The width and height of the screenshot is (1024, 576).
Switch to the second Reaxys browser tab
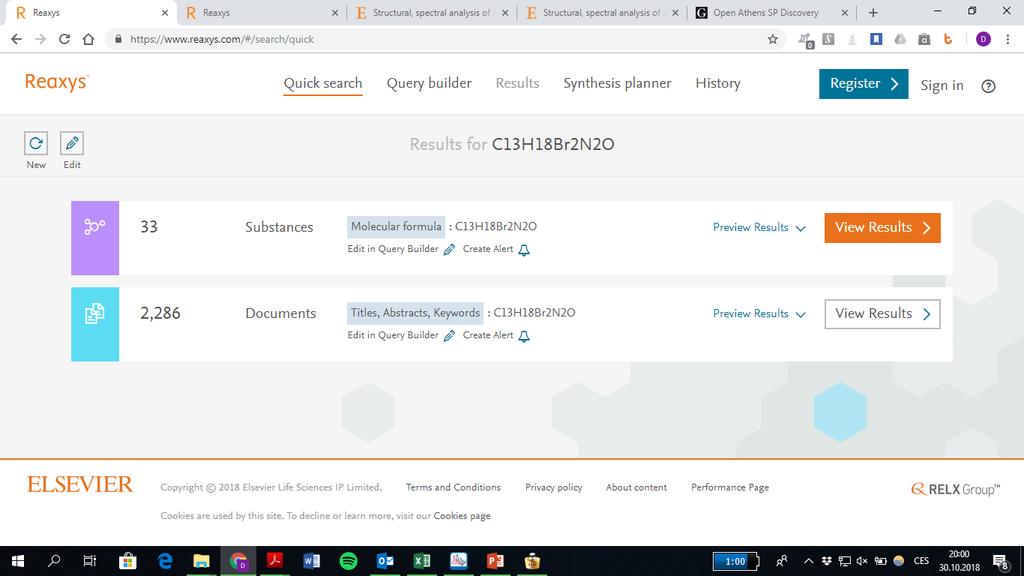(261, 12)
